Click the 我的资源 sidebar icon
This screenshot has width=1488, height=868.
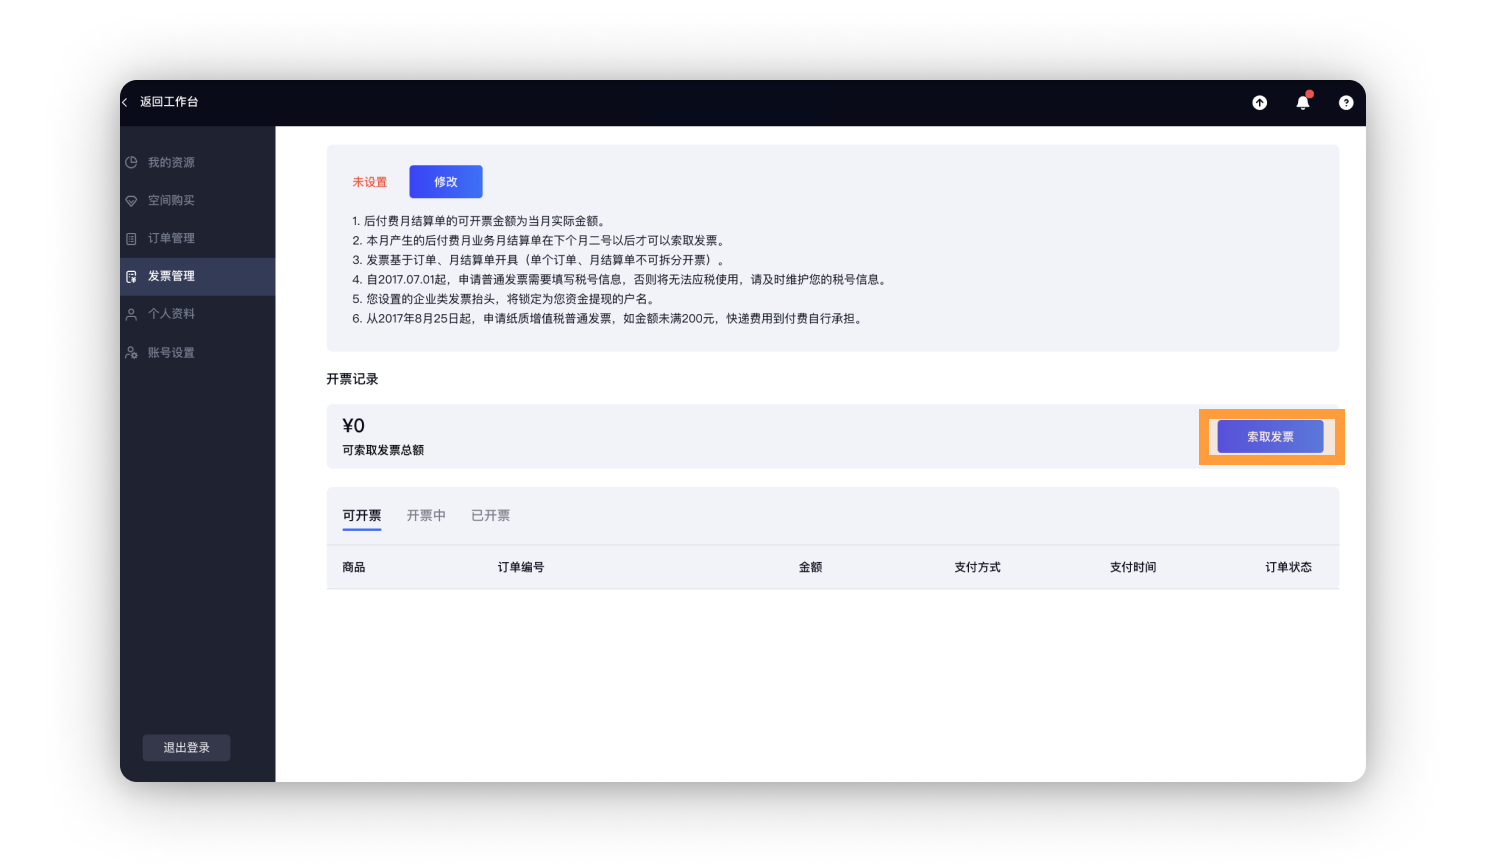coord(131,162)
